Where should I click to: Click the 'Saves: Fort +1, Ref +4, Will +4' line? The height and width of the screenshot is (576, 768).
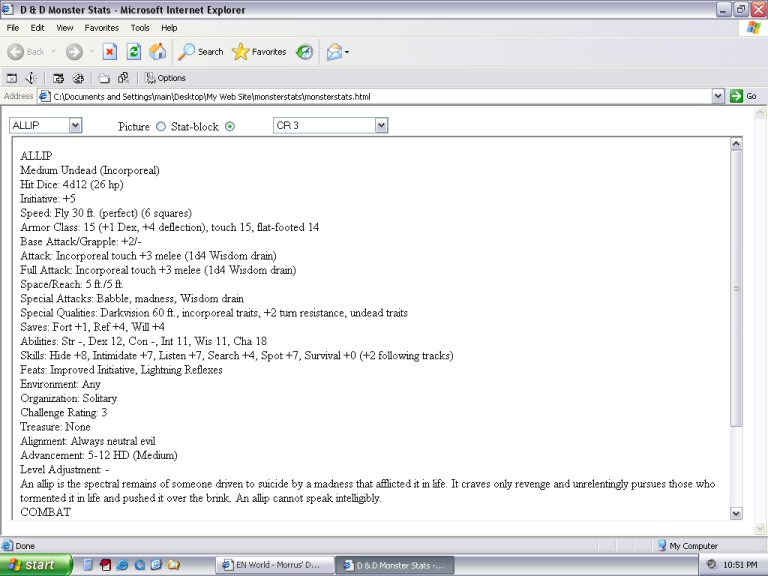[92, 327]
